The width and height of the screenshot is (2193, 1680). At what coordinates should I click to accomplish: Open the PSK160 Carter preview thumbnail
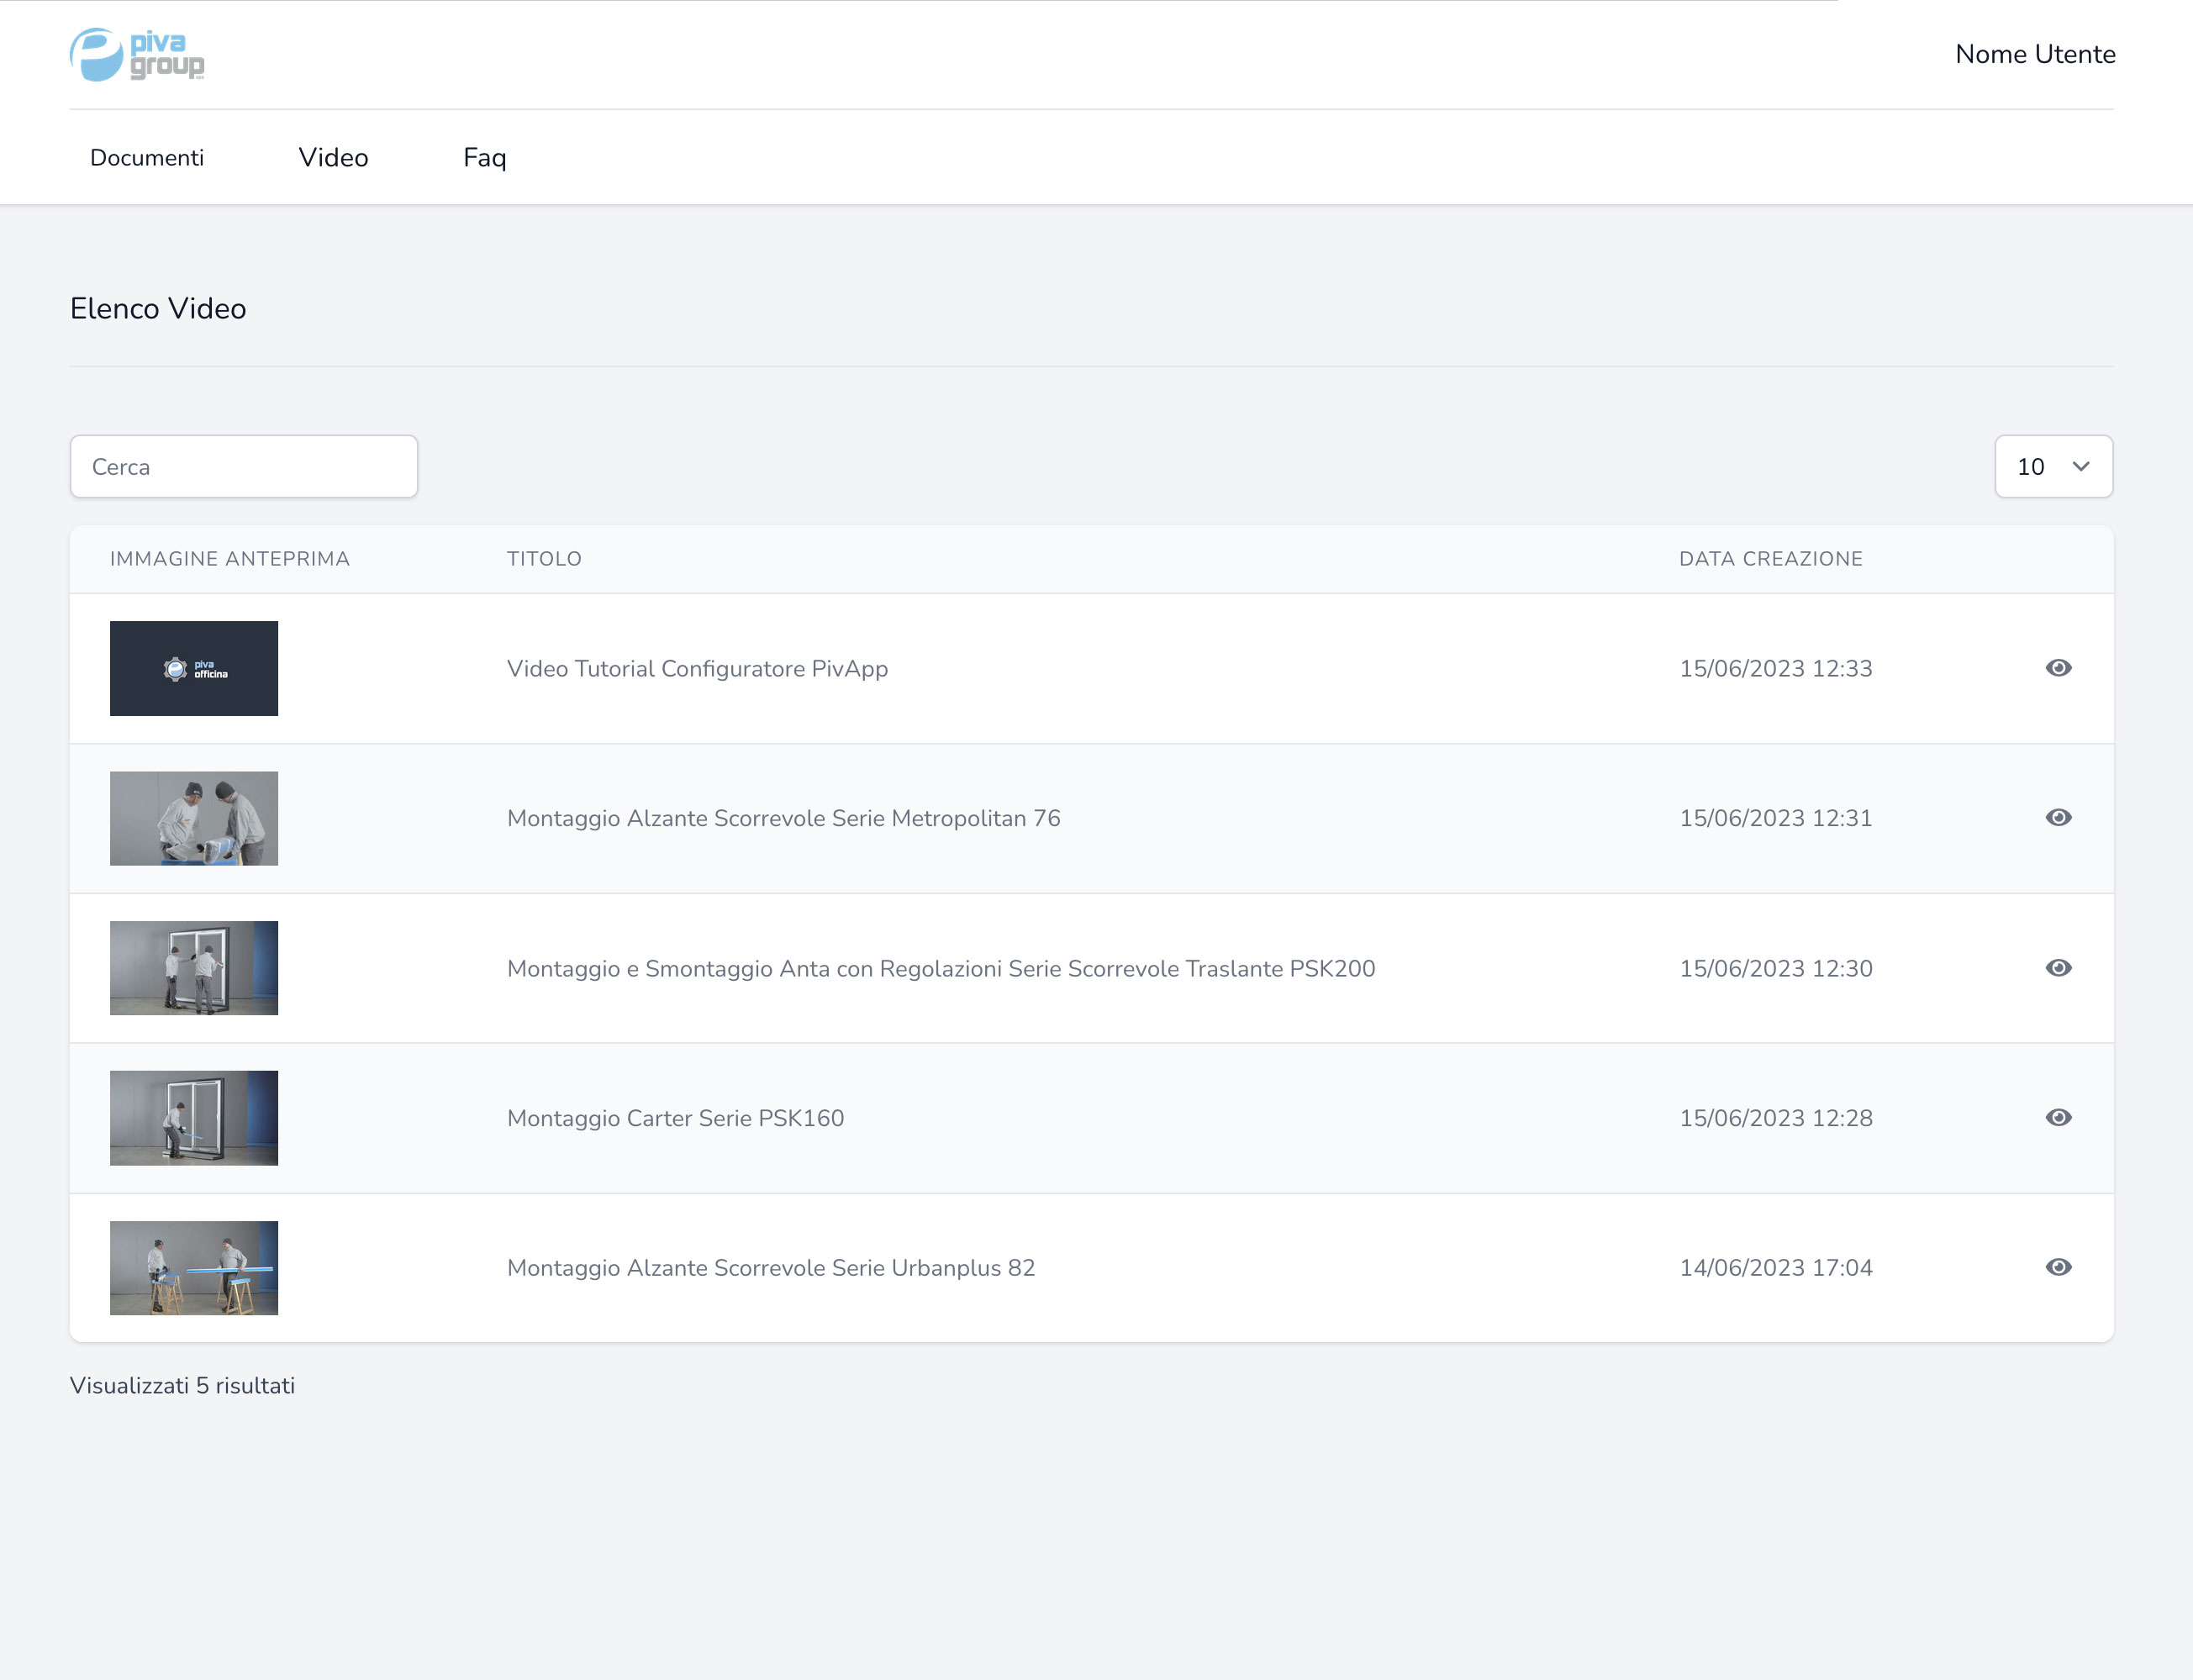(194, 1118)
